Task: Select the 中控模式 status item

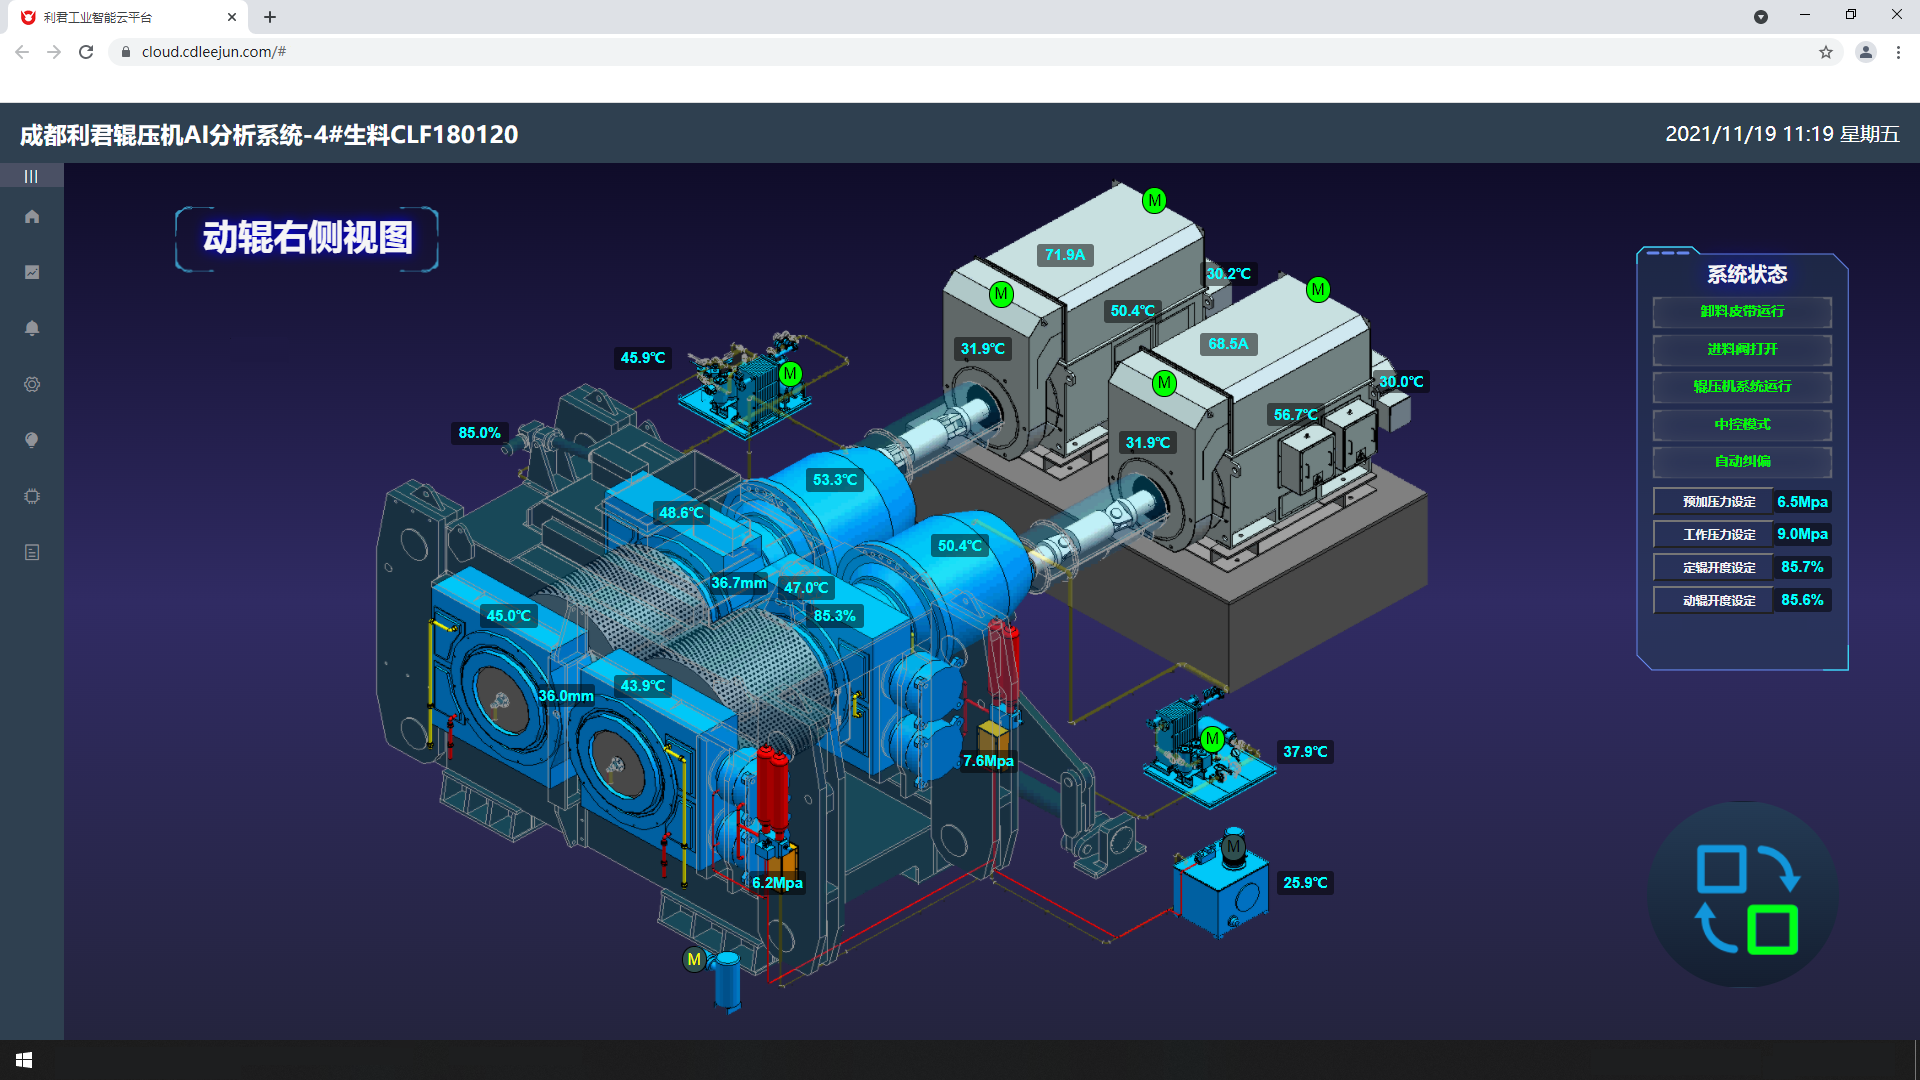Action: [x=1742, y=424]
